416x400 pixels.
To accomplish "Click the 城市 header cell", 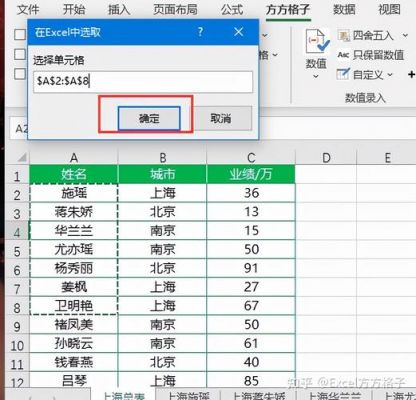I will point(162,174).
